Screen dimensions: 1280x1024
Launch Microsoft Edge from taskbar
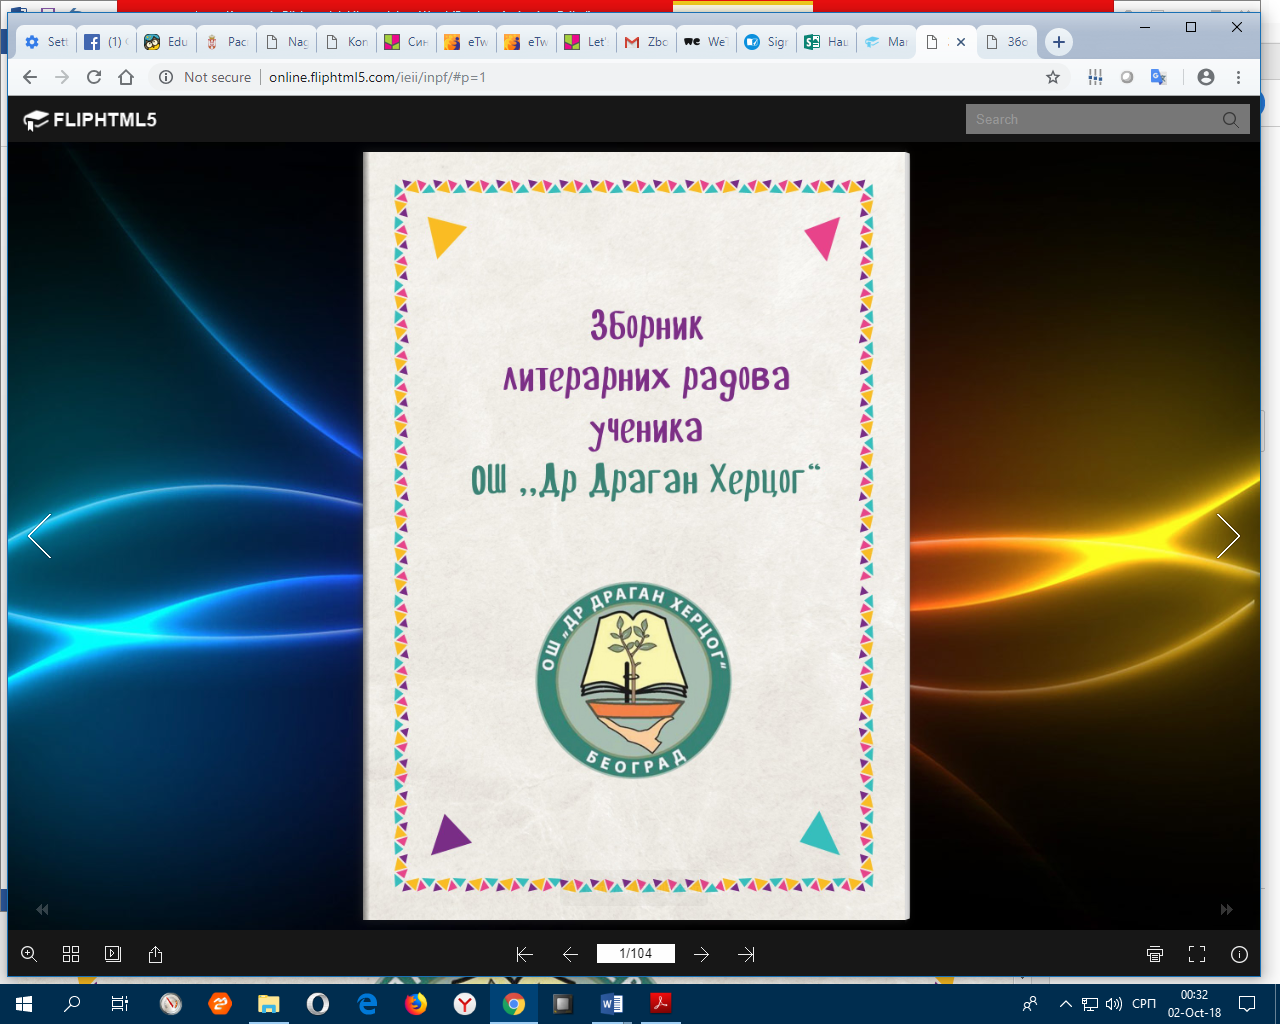tap(367, 1004)
